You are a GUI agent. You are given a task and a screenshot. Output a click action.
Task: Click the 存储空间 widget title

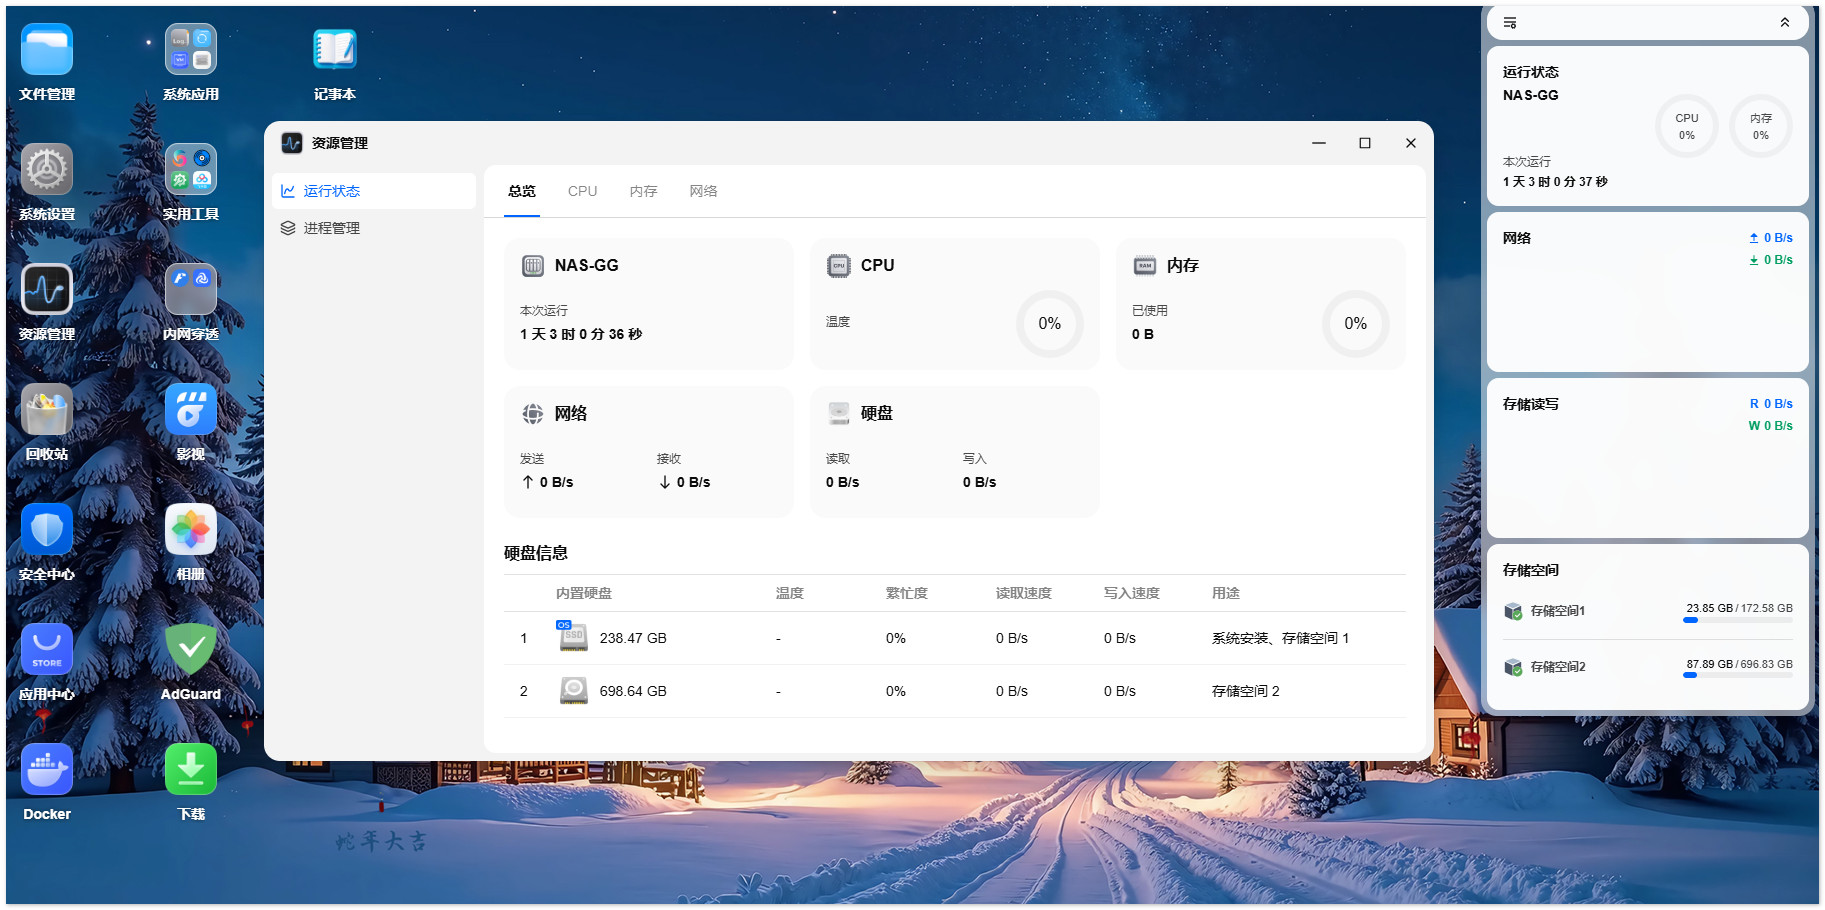(x=1531, y=570)
